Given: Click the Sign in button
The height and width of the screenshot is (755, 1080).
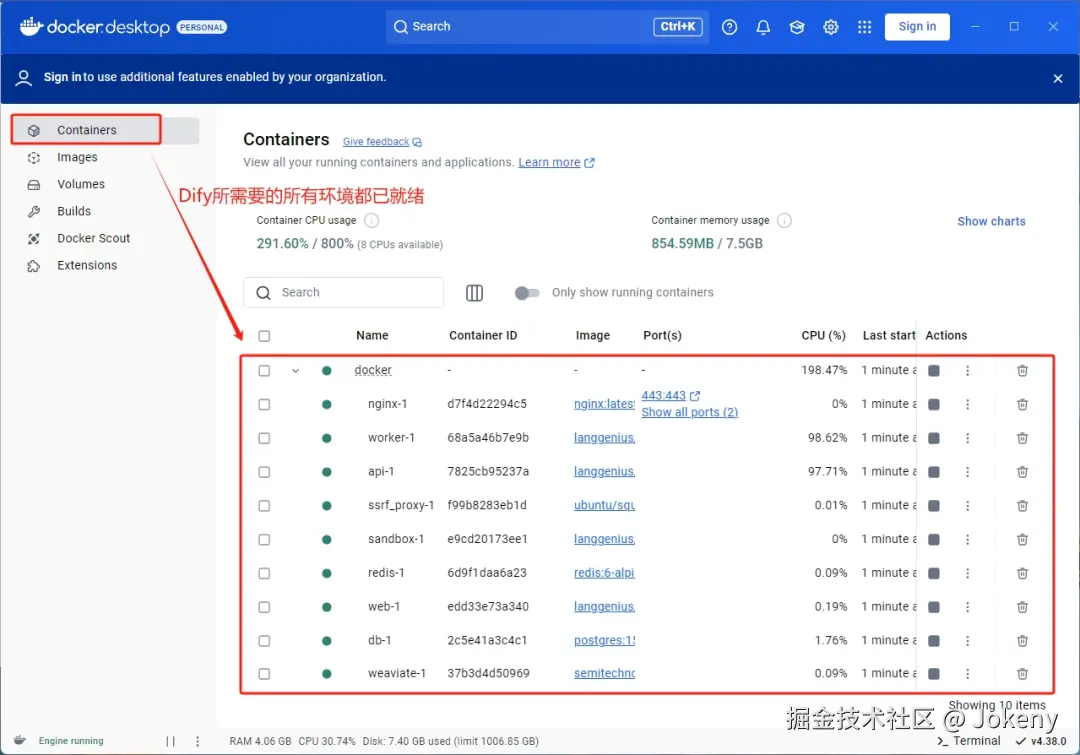Looking at the screenshot, I should pyautogui.click(x=917, y=27).
